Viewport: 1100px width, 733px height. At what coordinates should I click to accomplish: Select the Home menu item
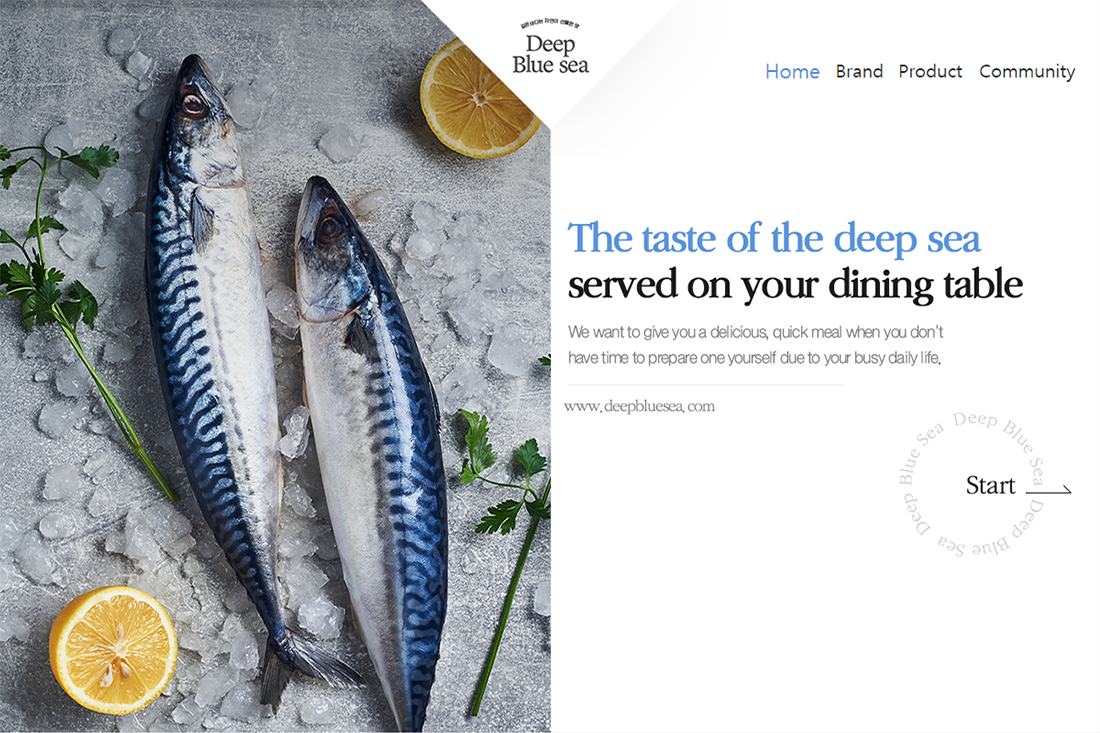pyautogui.click(x=792, y=72)
